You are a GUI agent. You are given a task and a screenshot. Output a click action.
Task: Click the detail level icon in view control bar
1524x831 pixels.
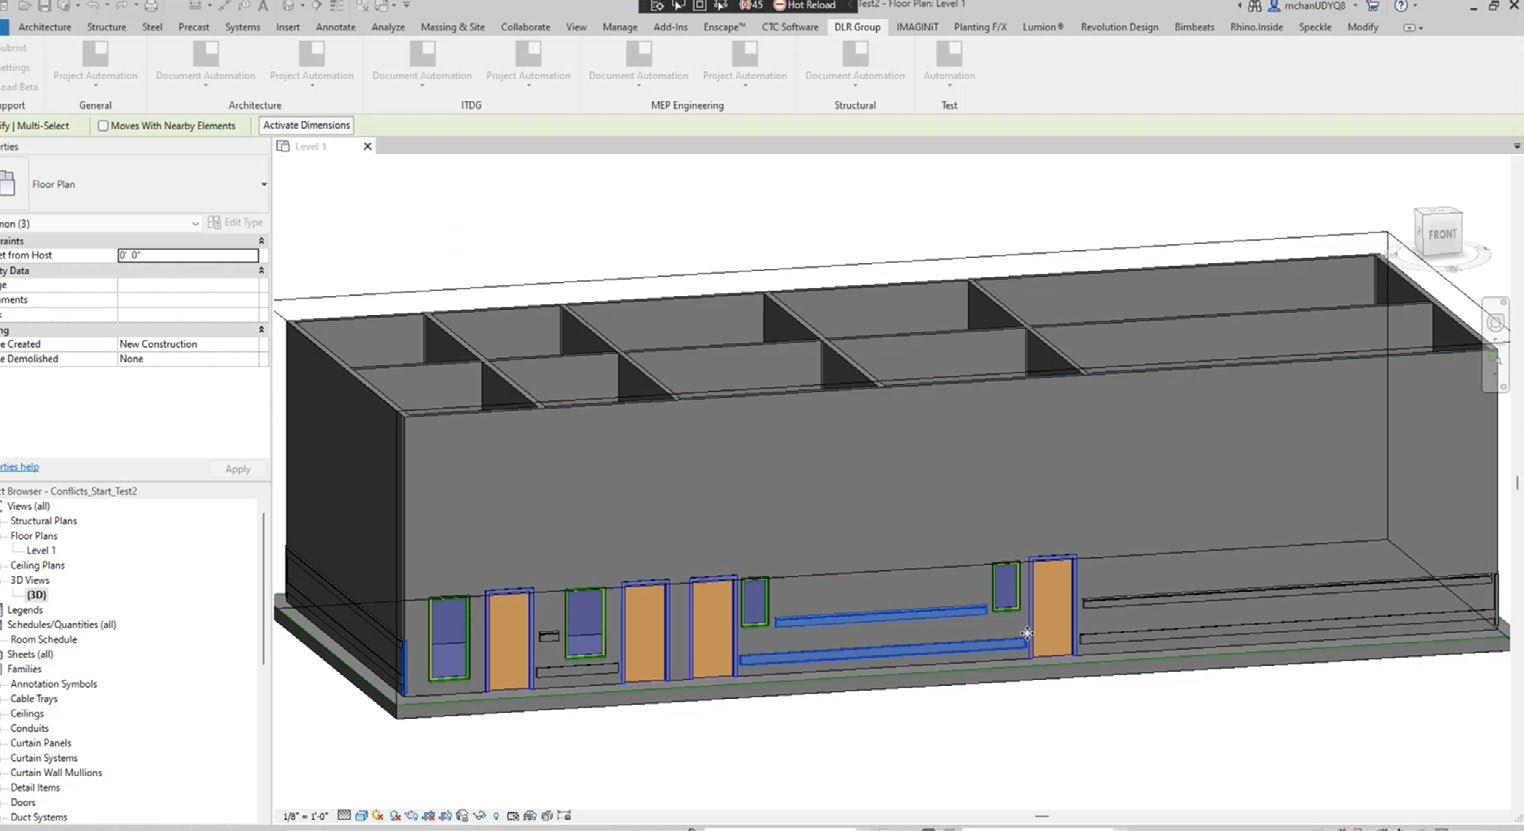(344, 816)
